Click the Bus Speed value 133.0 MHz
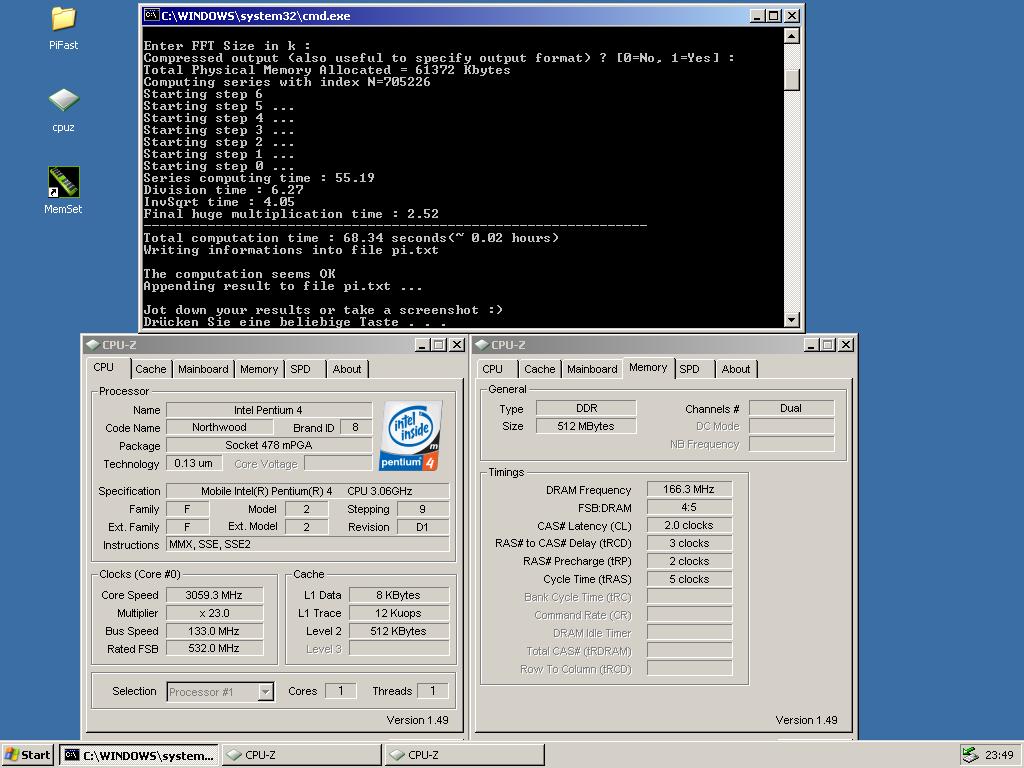 click(214, 631)
